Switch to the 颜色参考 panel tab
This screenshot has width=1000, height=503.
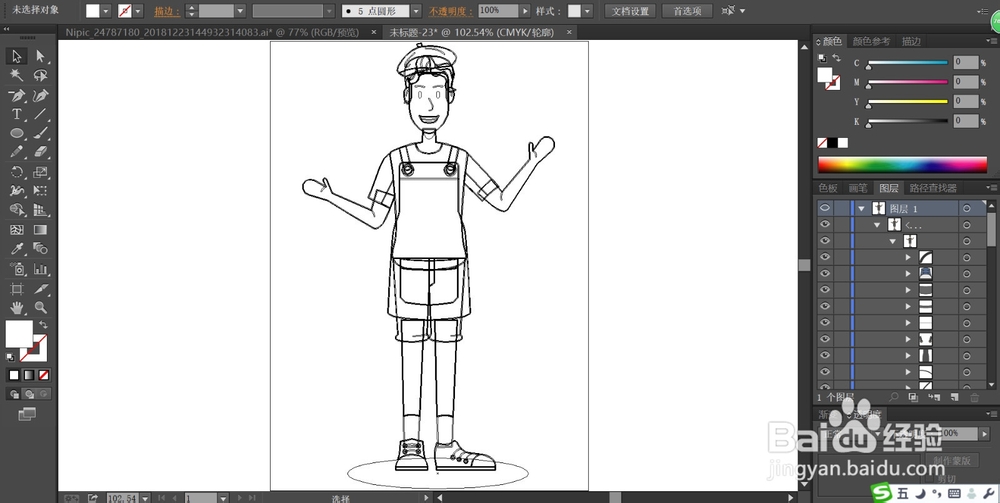coord(871,41)
